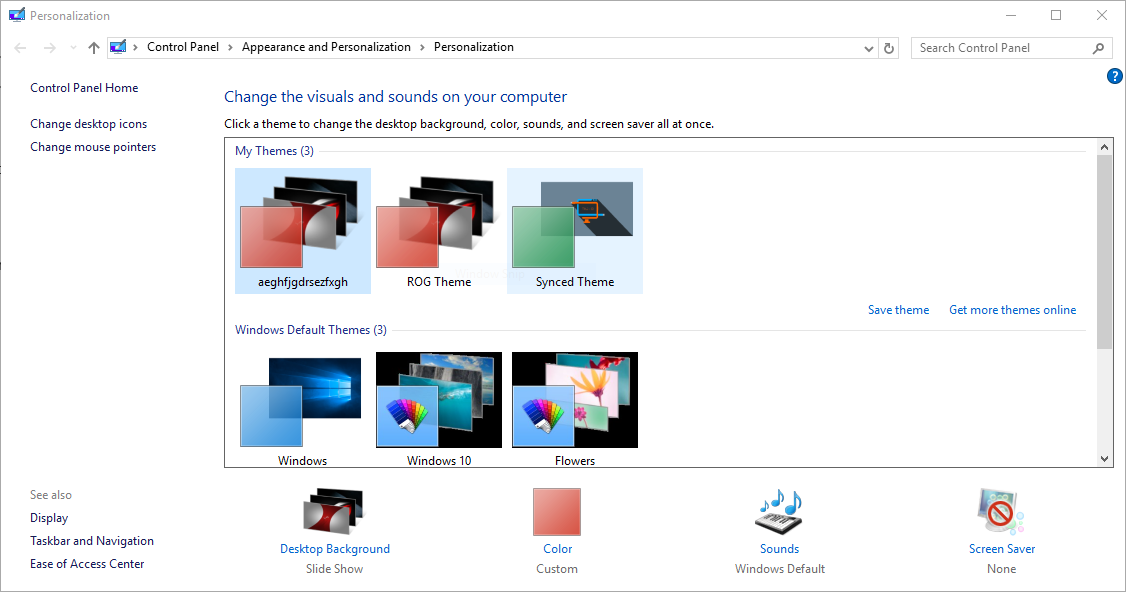Apply the Windows default theme

[x=302, y=409]
